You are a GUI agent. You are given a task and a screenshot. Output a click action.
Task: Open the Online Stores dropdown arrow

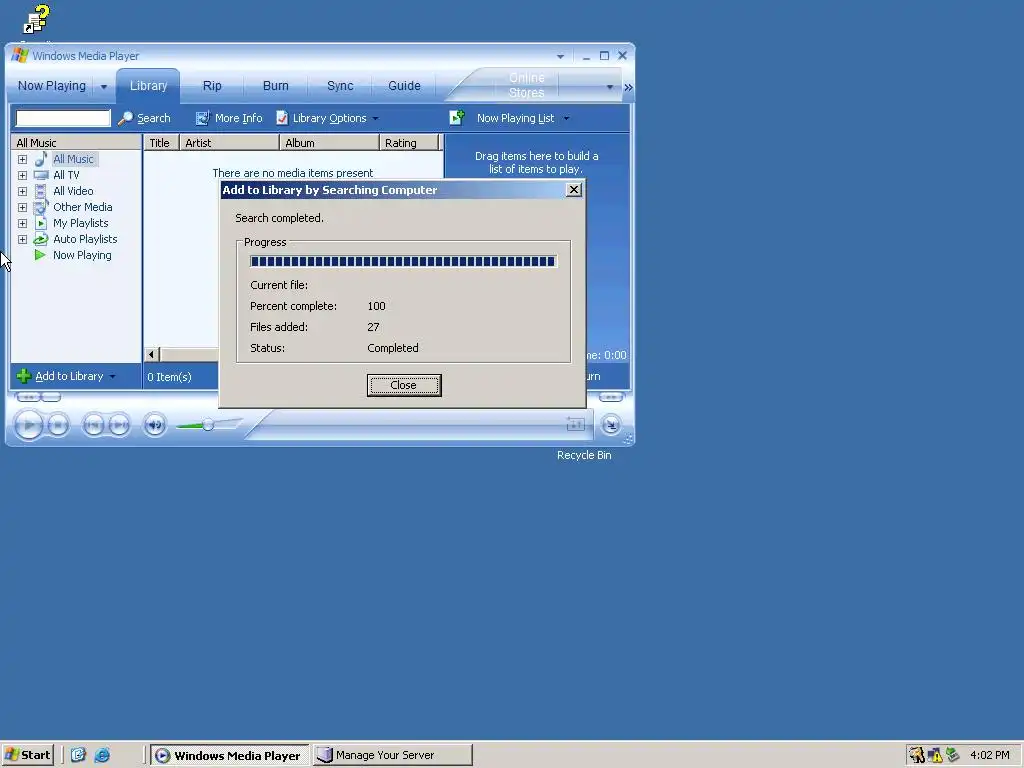tap(609, 86)
